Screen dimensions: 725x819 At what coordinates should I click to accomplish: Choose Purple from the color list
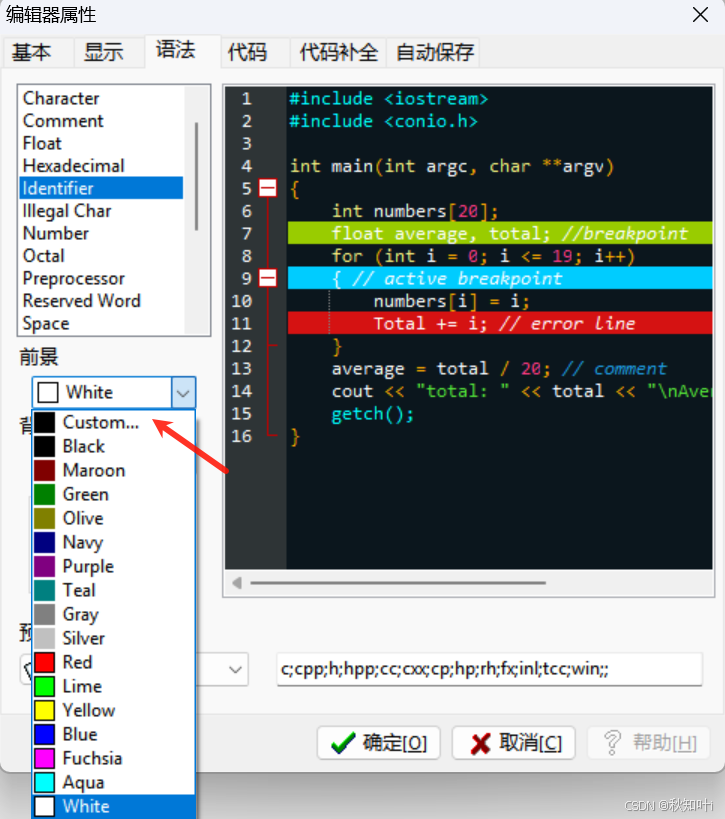114,566
